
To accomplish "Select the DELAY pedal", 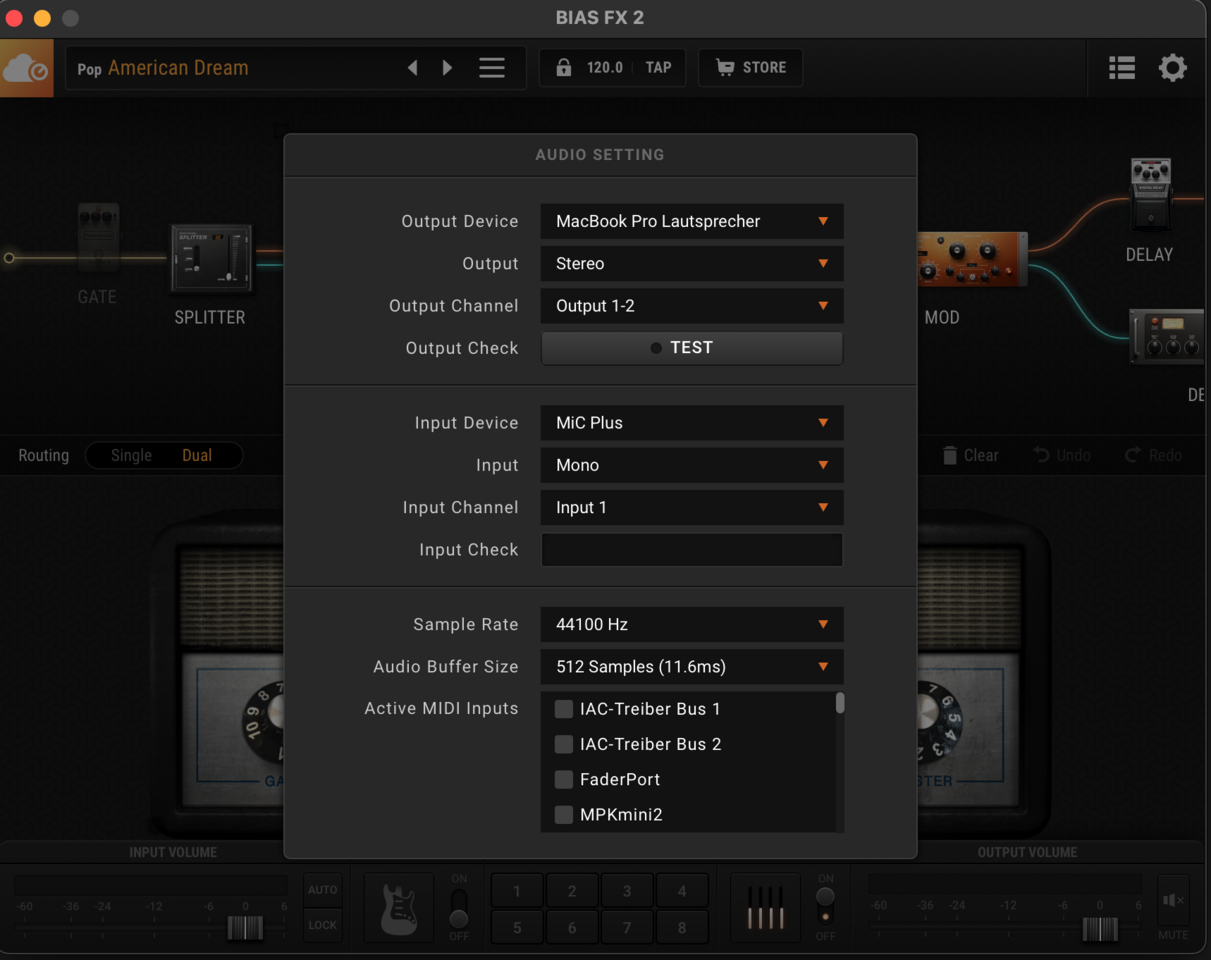I will (x=1150, y=195).
